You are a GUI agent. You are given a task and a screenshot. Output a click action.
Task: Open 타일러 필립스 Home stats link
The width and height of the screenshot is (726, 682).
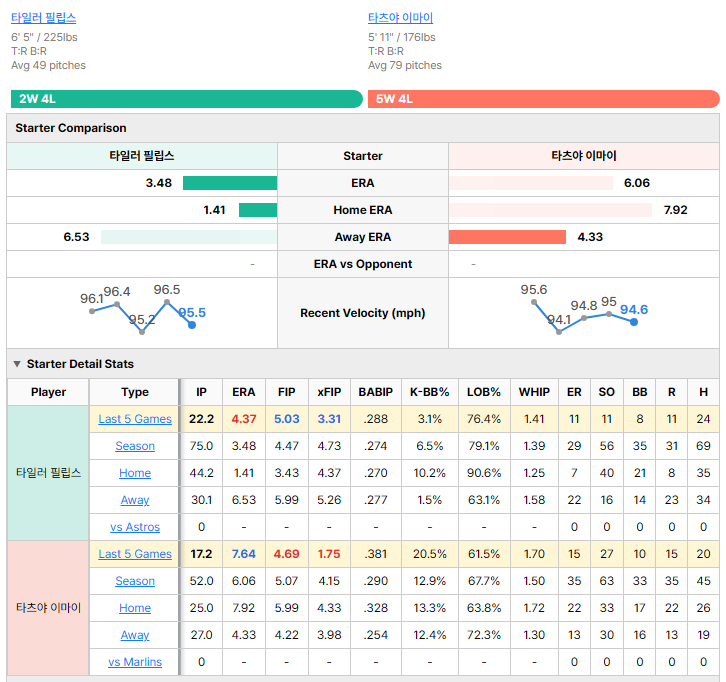pyautogui.click(x=135, y=473)
